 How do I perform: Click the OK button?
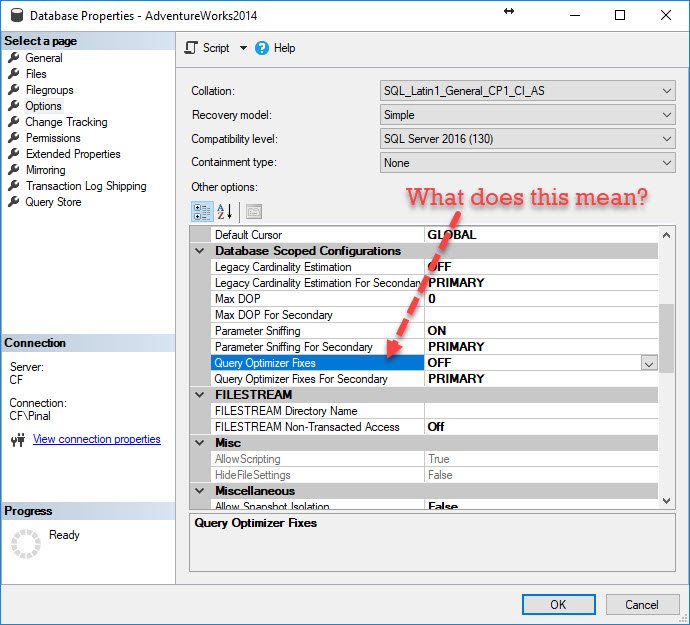coord(558,605)
